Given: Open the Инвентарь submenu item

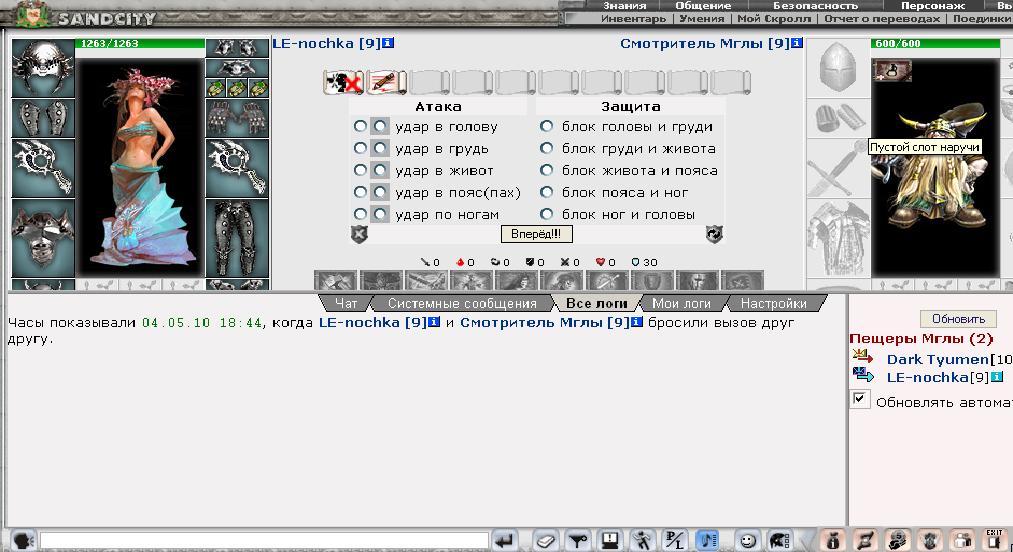Looking at the screenshot, I should 633,19.
